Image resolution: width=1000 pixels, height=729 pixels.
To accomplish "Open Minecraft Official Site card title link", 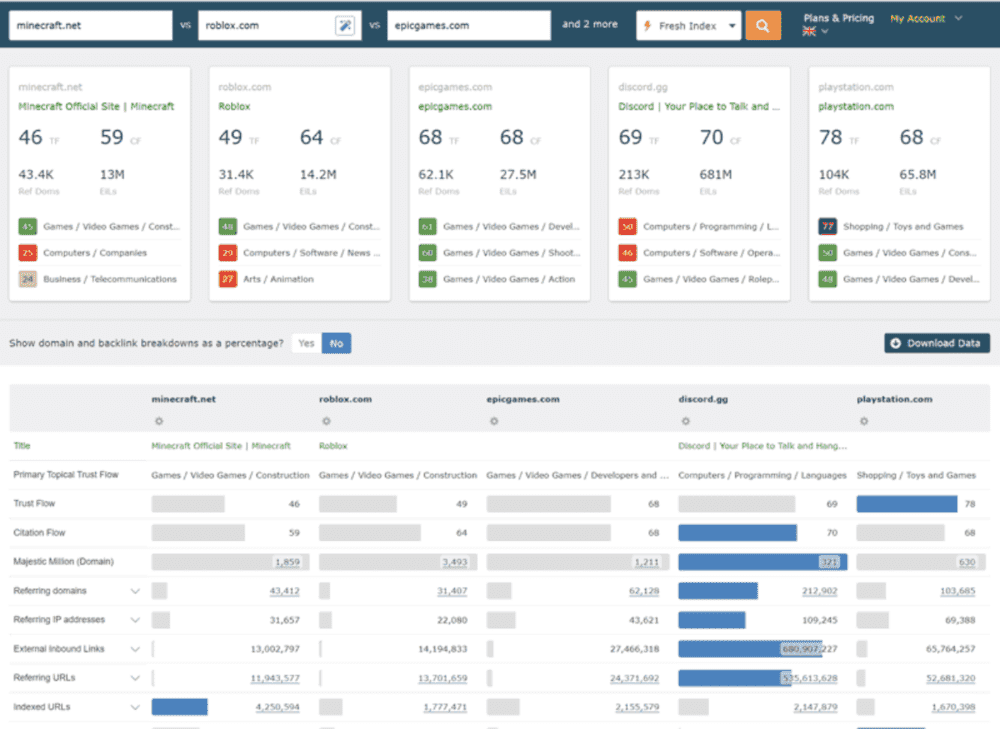I will coord(96,107).
